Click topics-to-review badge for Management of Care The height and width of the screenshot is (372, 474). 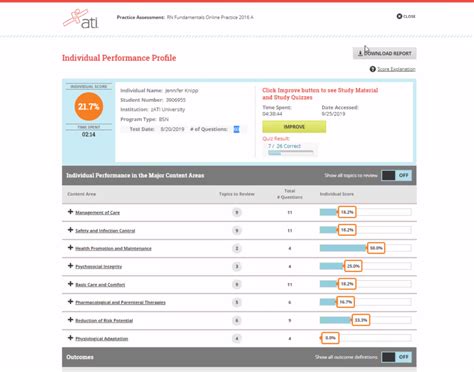pyautogui.click(x=237, y=212)
